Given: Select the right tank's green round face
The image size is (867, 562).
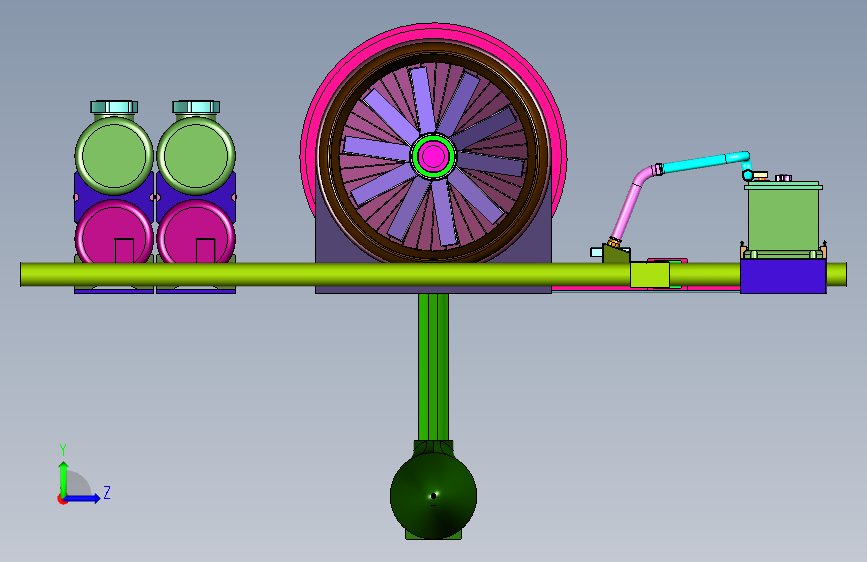Looking at the screenshot, I should (196, 156).
